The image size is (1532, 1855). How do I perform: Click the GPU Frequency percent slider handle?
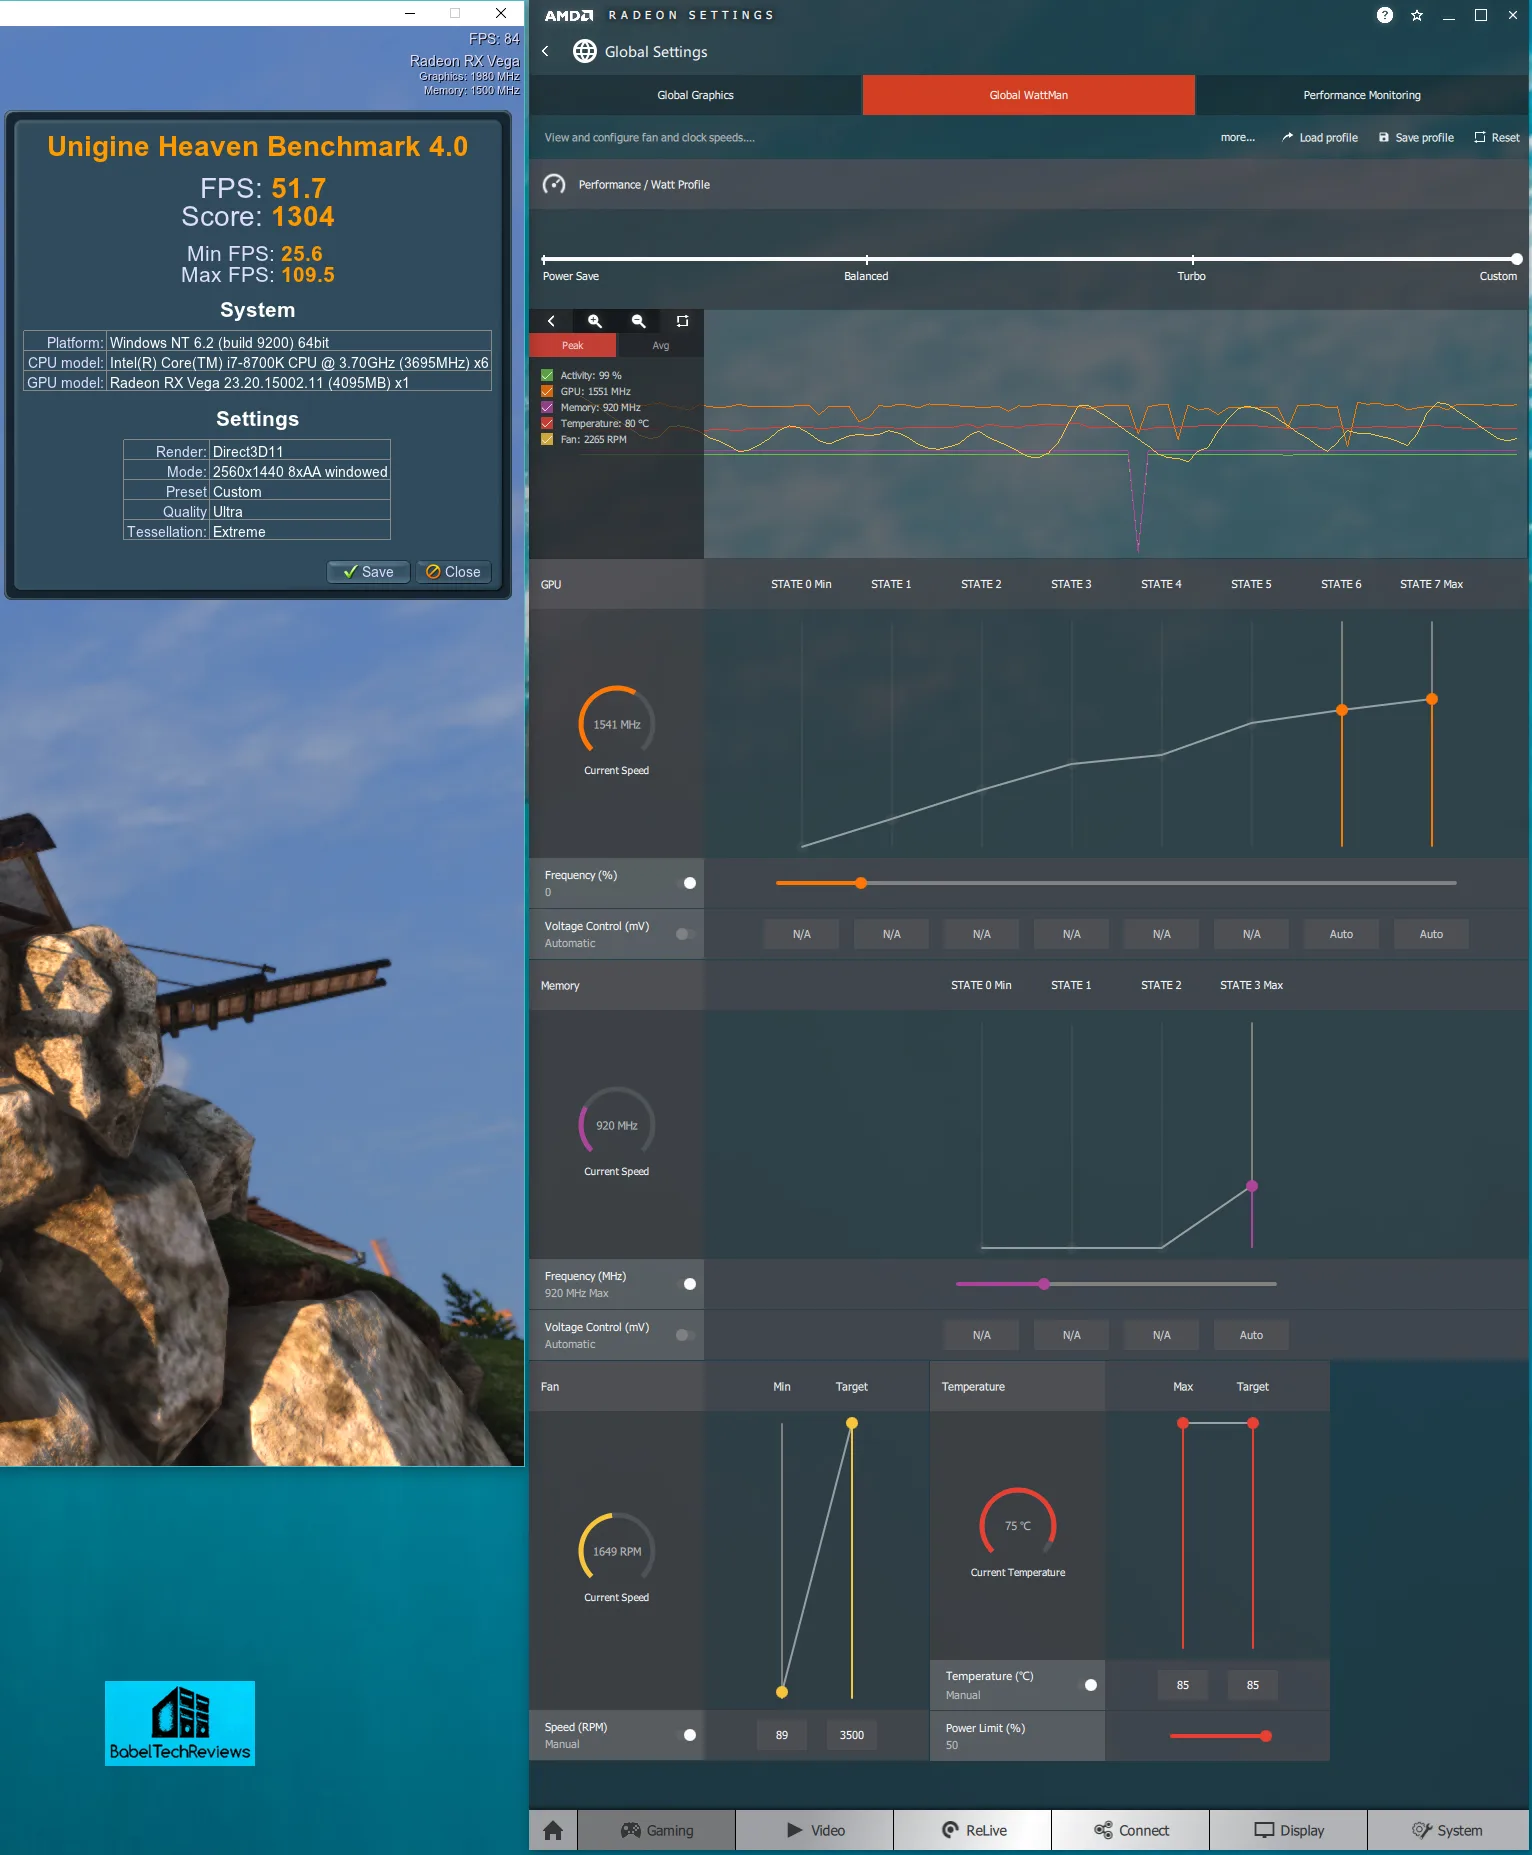click(861, 883)
